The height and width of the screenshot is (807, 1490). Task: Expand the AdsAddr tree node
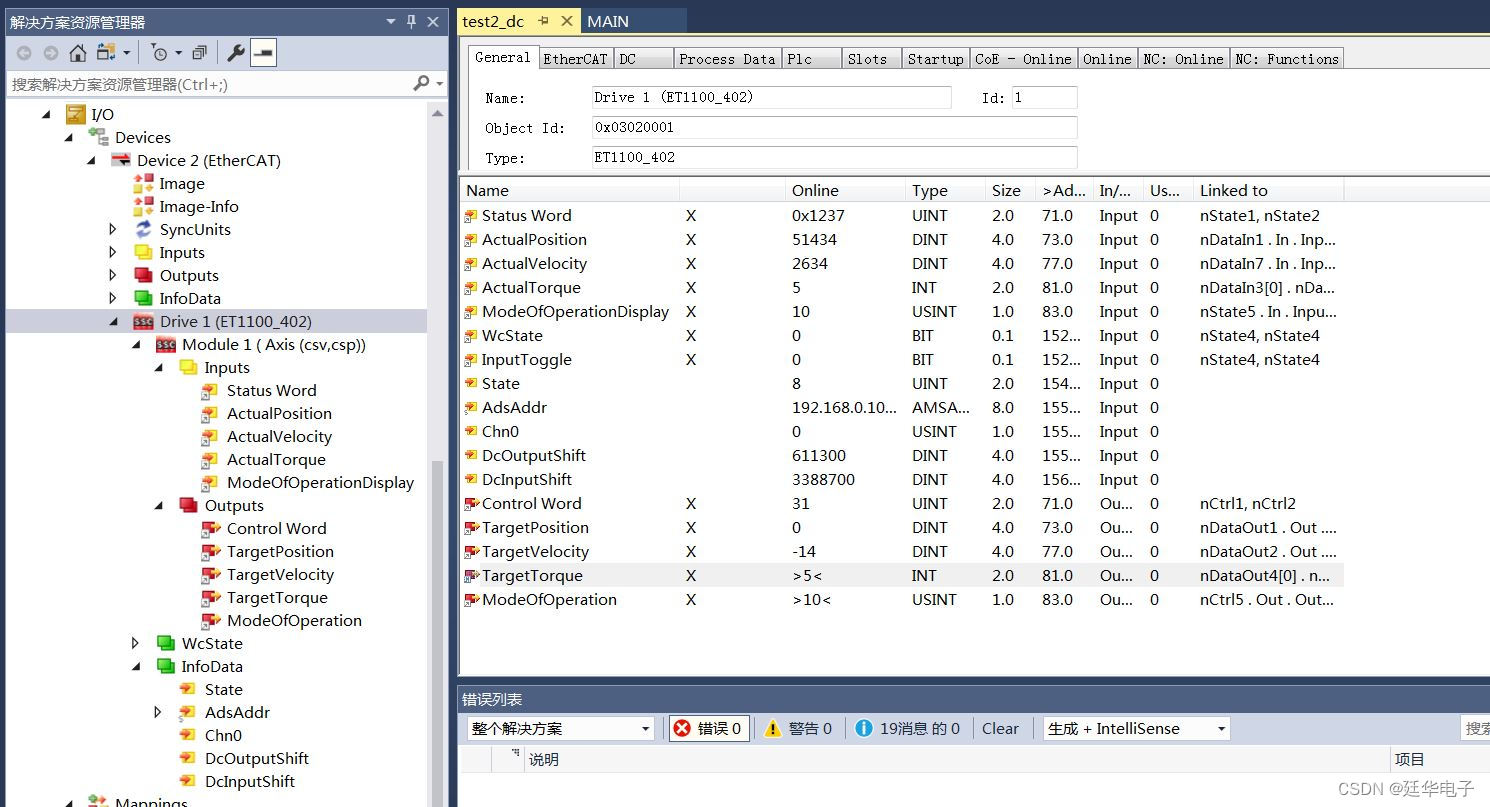pyautogui.click(x=157, y=713)
